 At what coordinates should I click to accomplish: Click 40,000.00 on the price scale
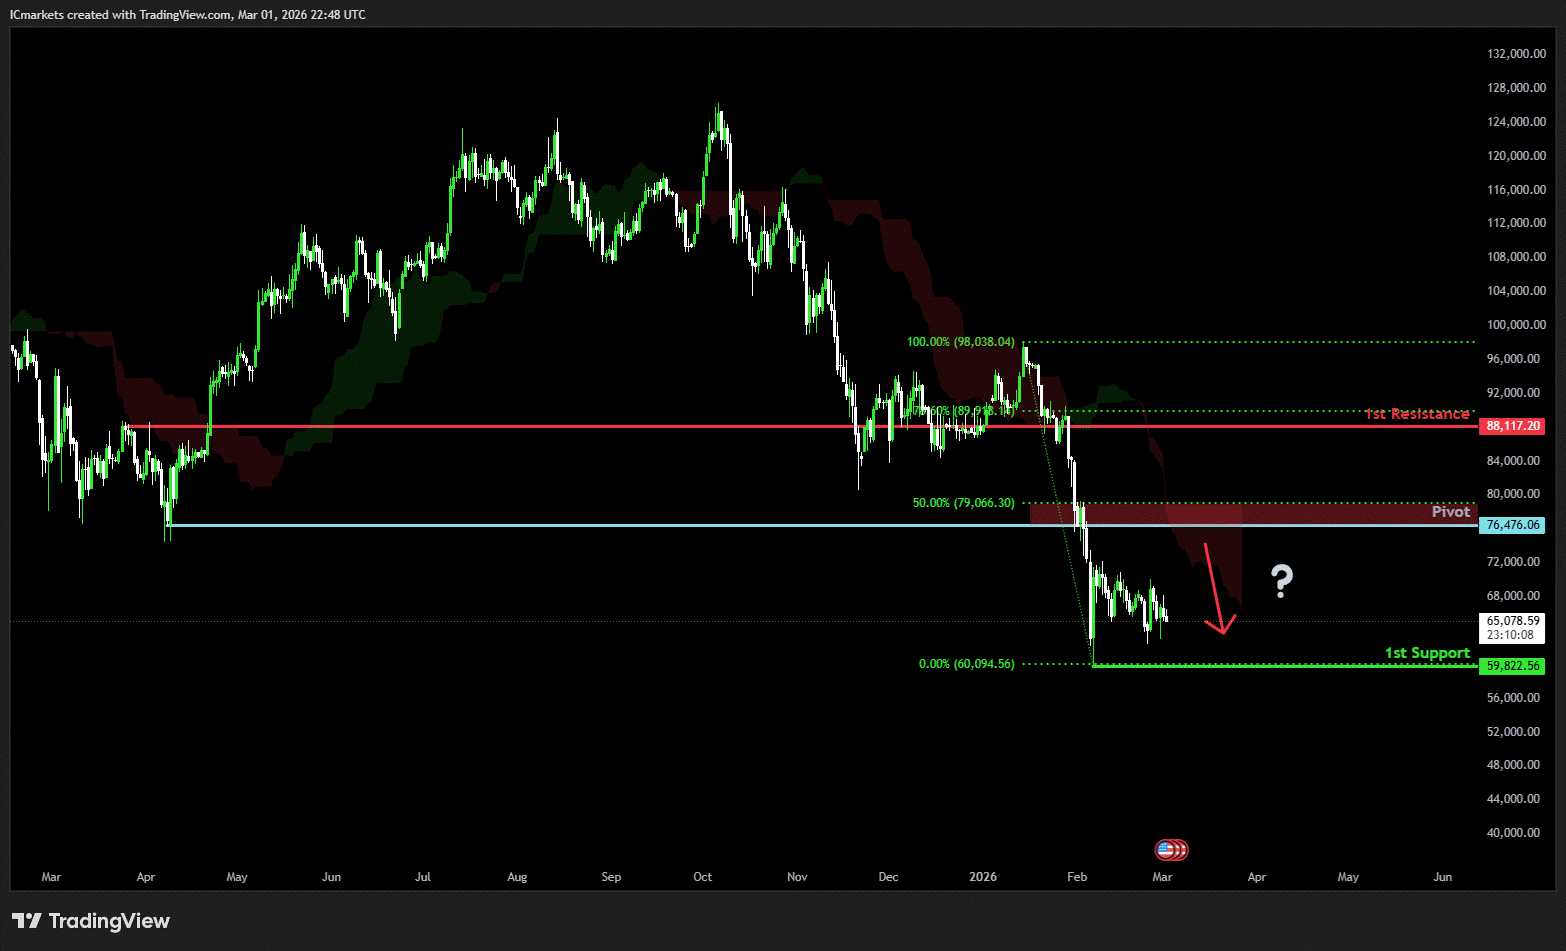1516,833
